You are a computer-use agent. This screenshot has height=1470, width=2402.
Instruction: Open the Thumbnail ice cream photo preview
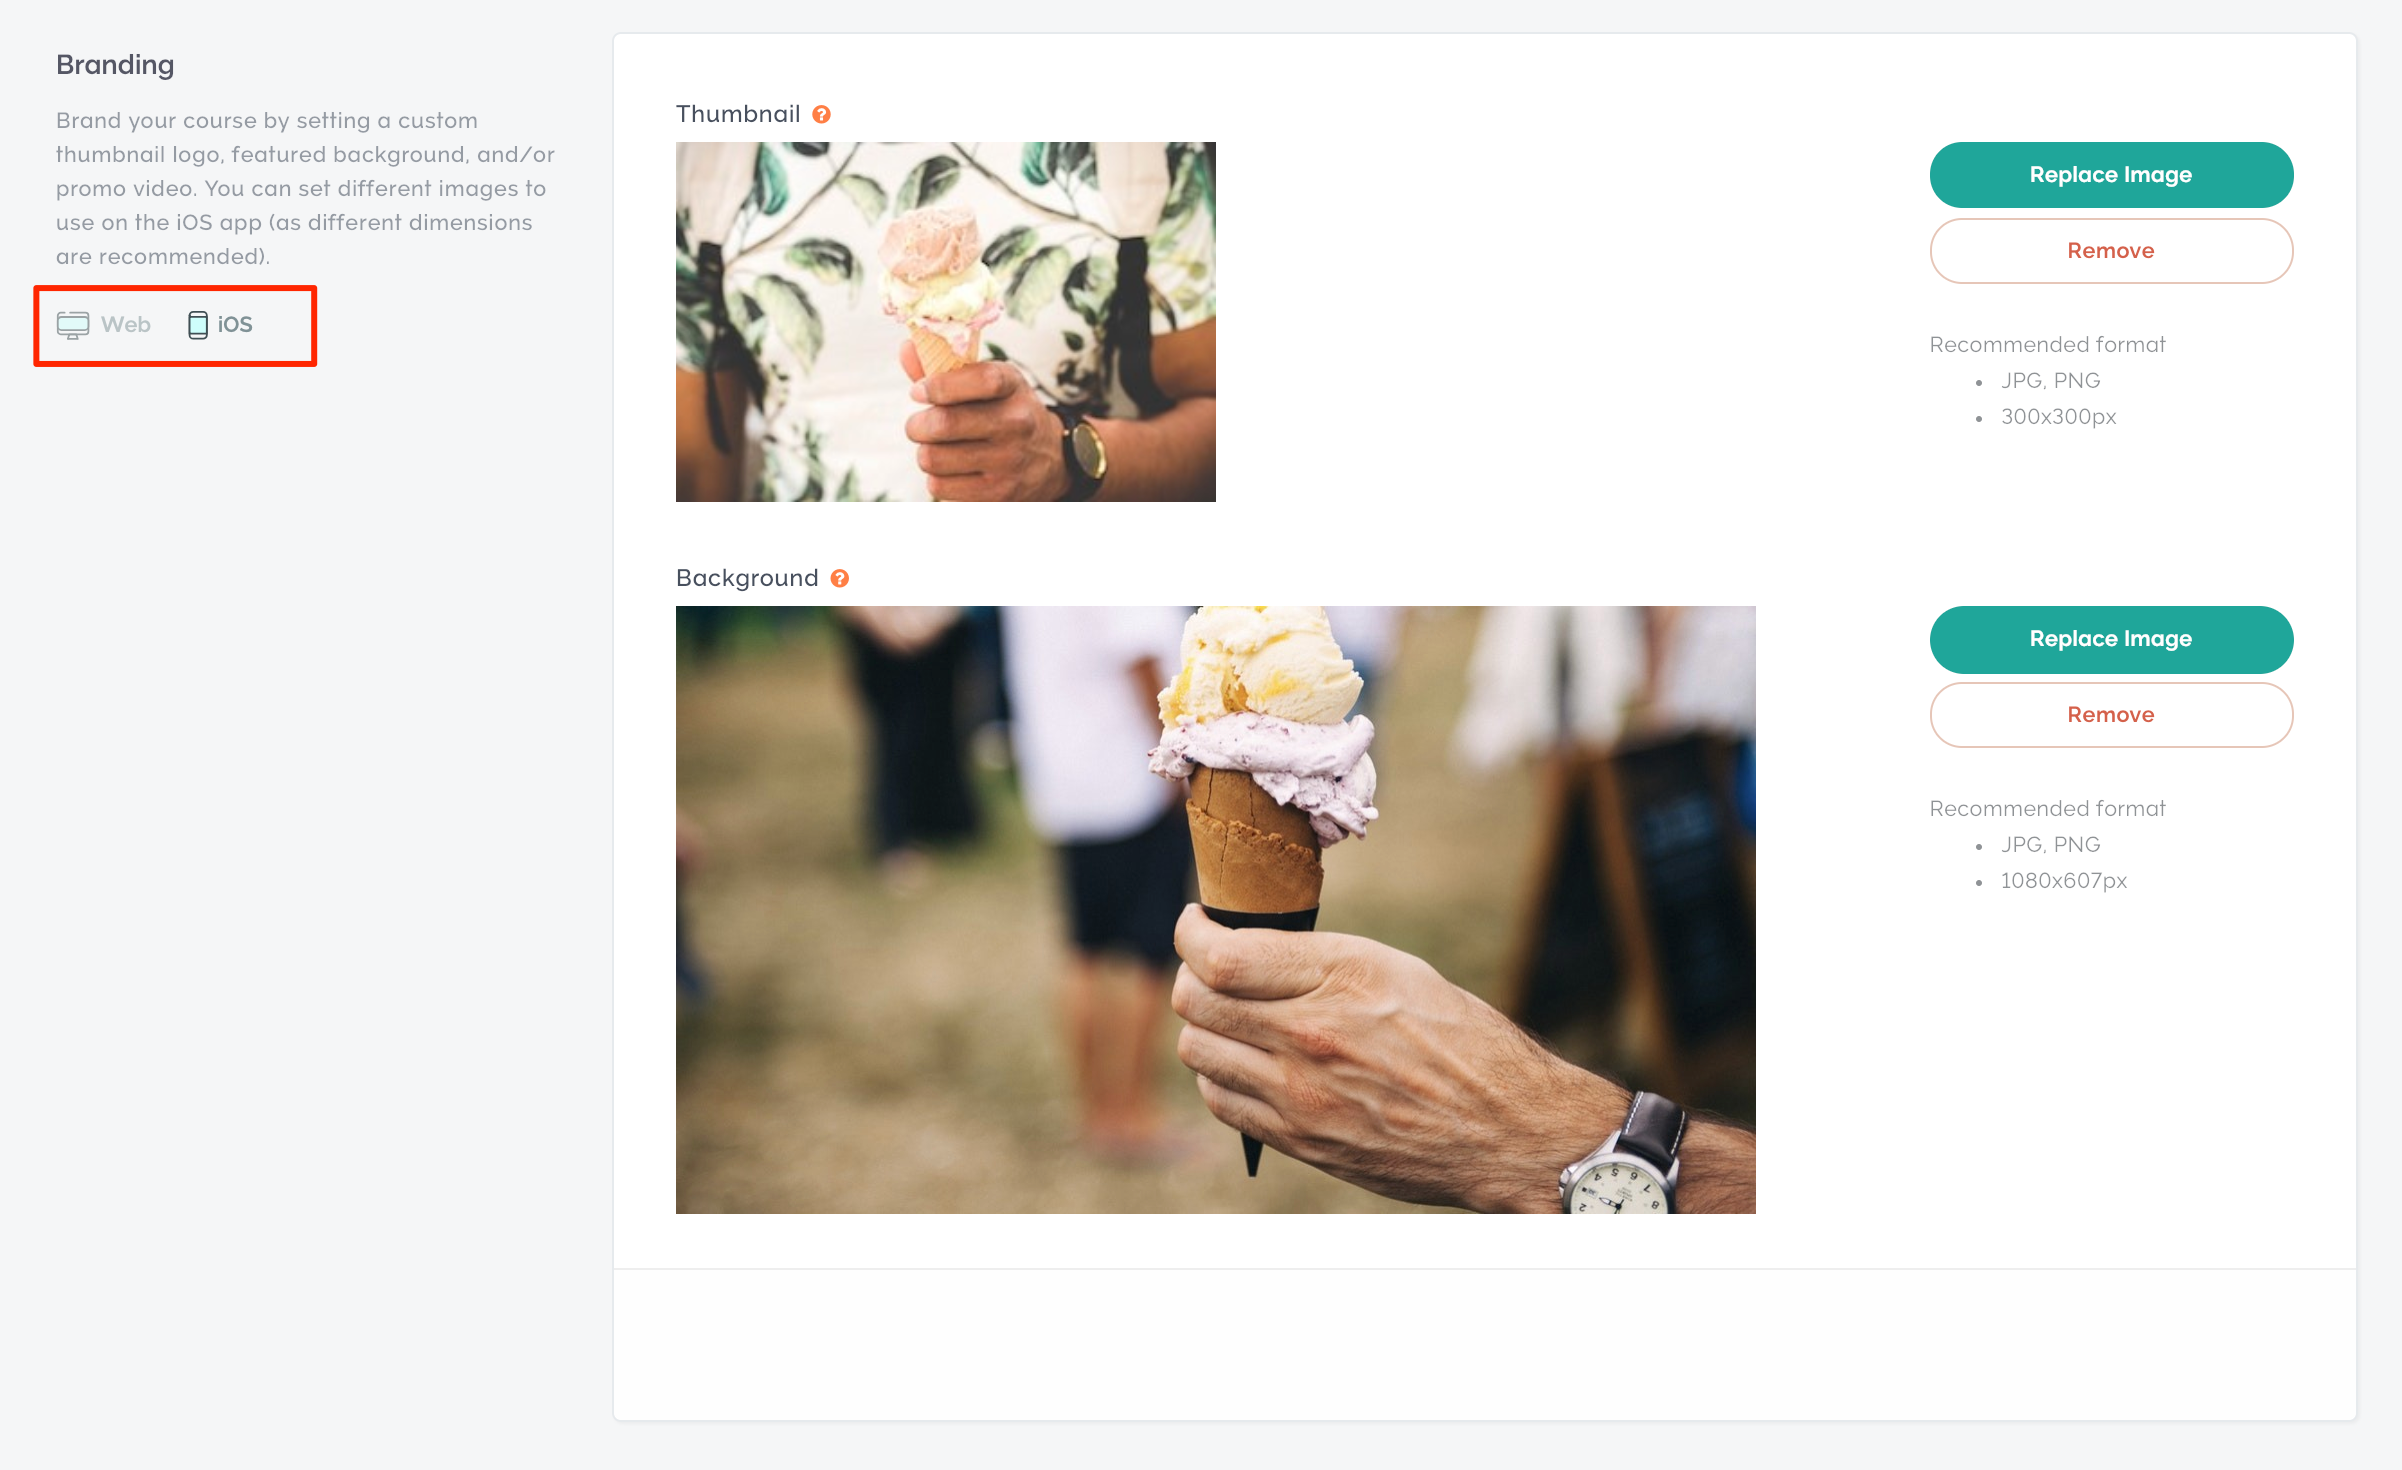point(946,322)
